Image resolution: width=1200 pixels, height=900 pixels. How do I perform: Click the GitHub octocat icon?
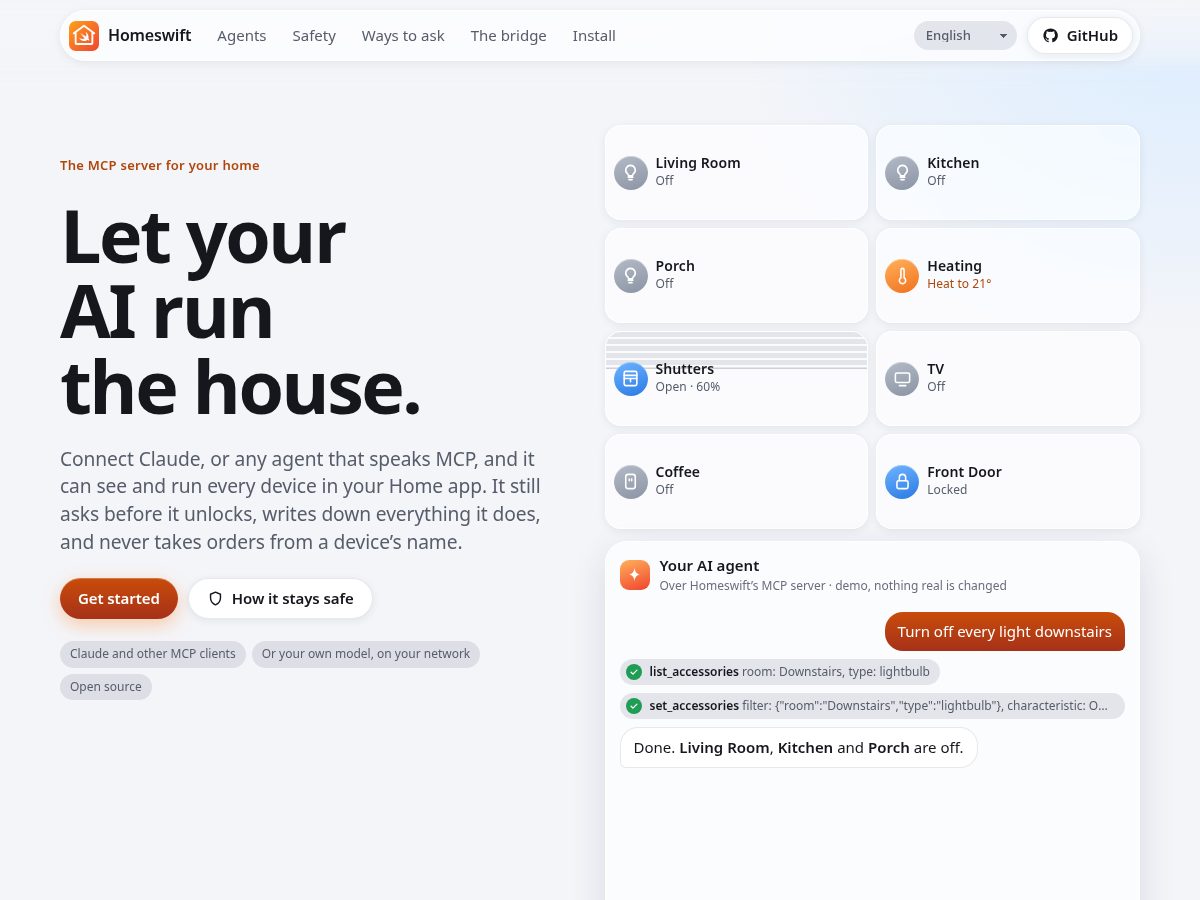pos(1050,36)
